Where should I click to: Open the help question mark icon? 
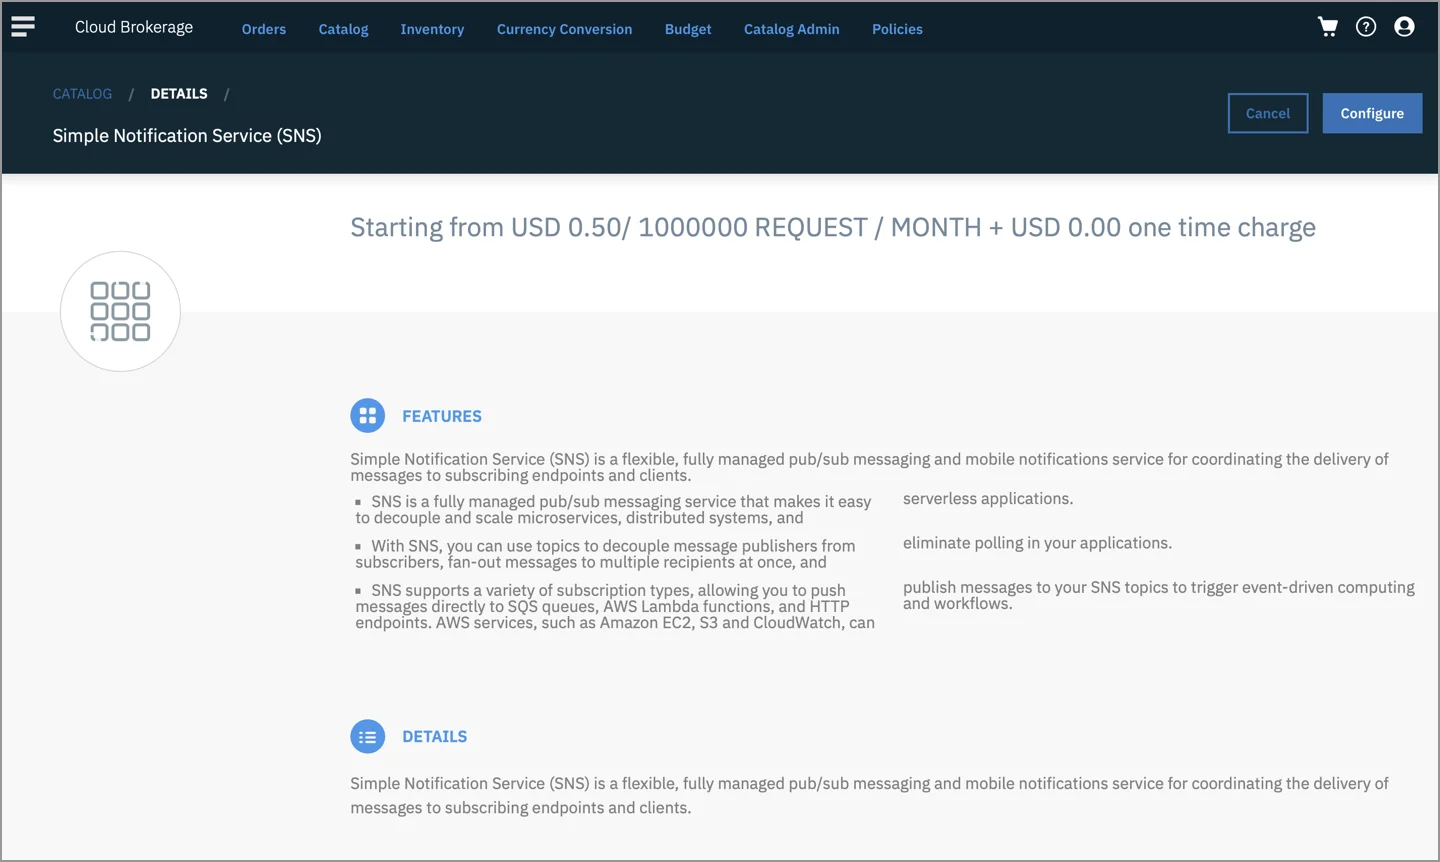click(1366, 27)
